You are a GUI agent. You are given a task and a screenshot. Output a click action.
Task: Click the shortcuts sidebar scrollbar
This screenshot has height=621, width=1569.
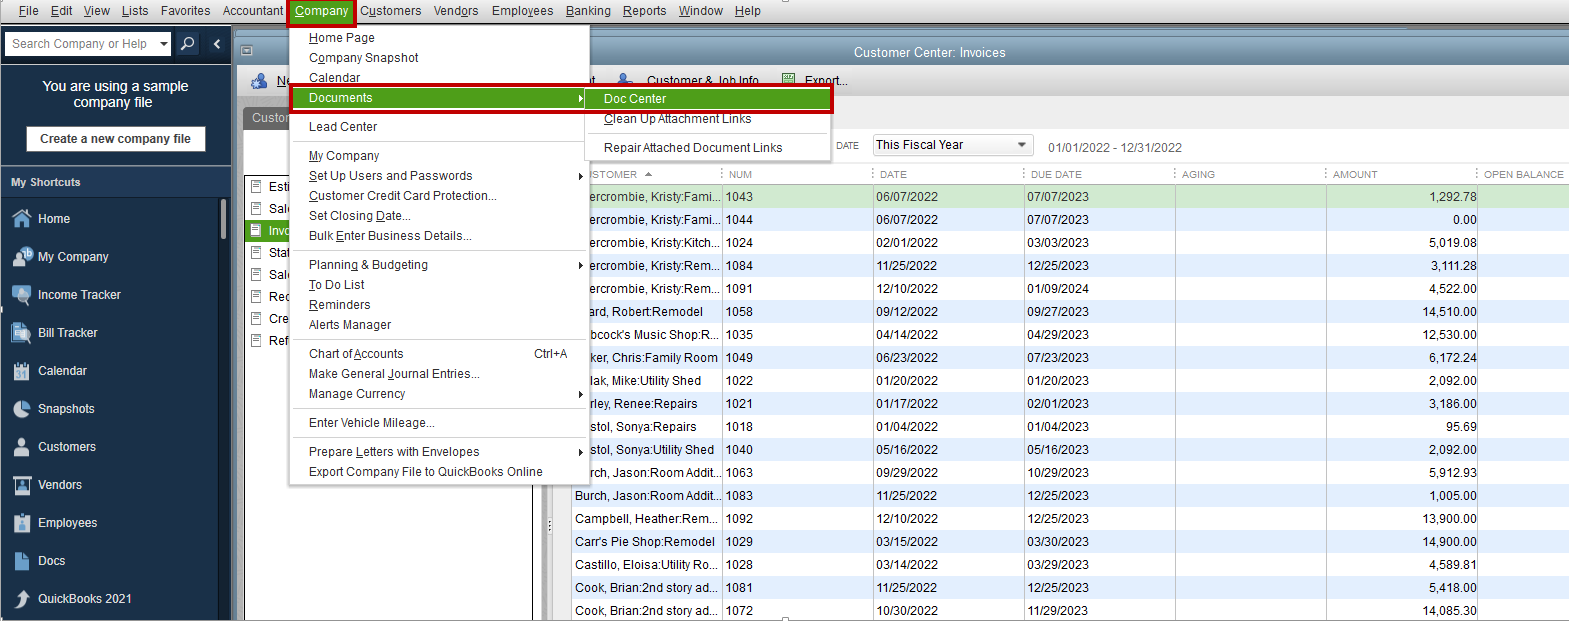(223, 219)
